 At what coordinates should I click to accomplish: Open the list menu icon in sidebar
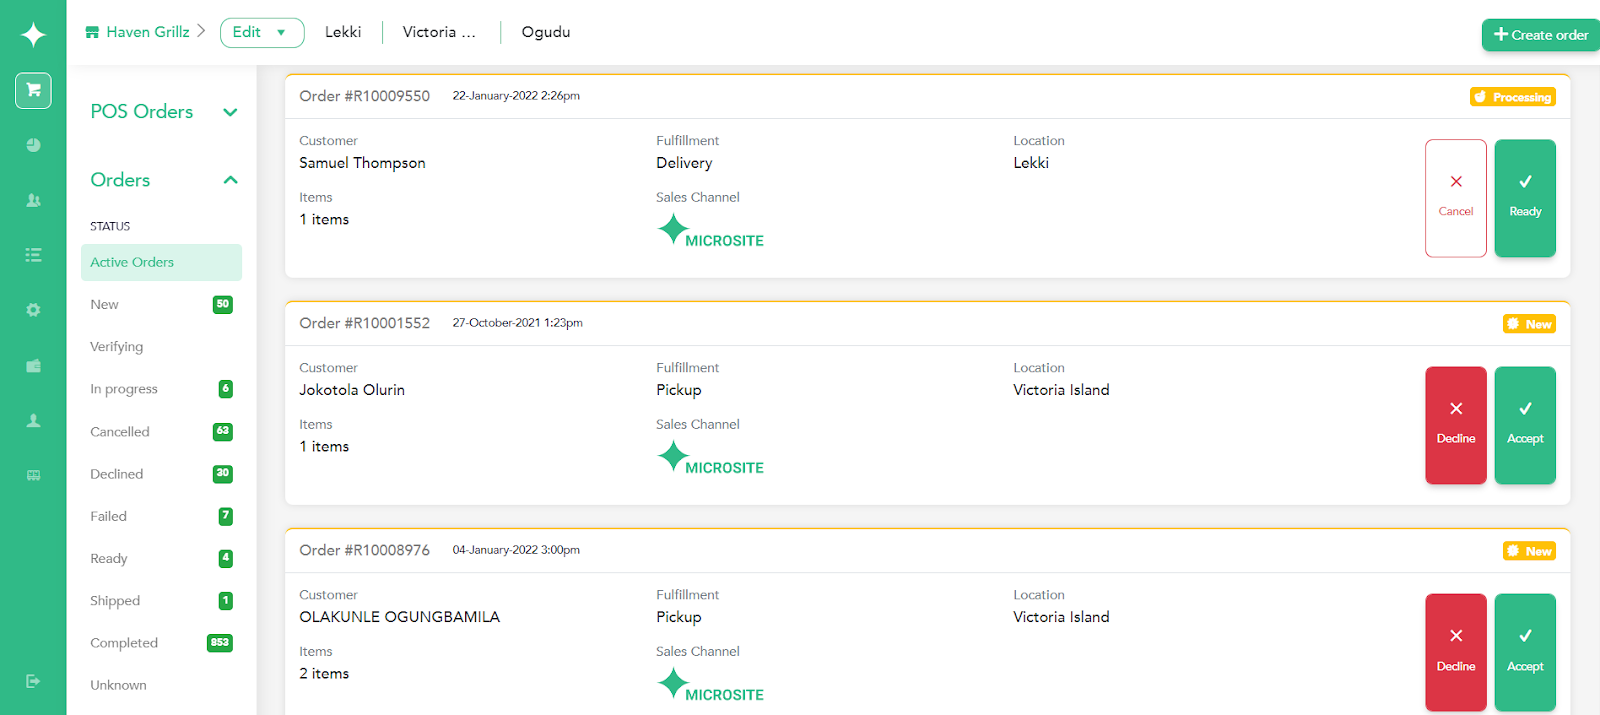pyautogui.click(x=33, y=255)
